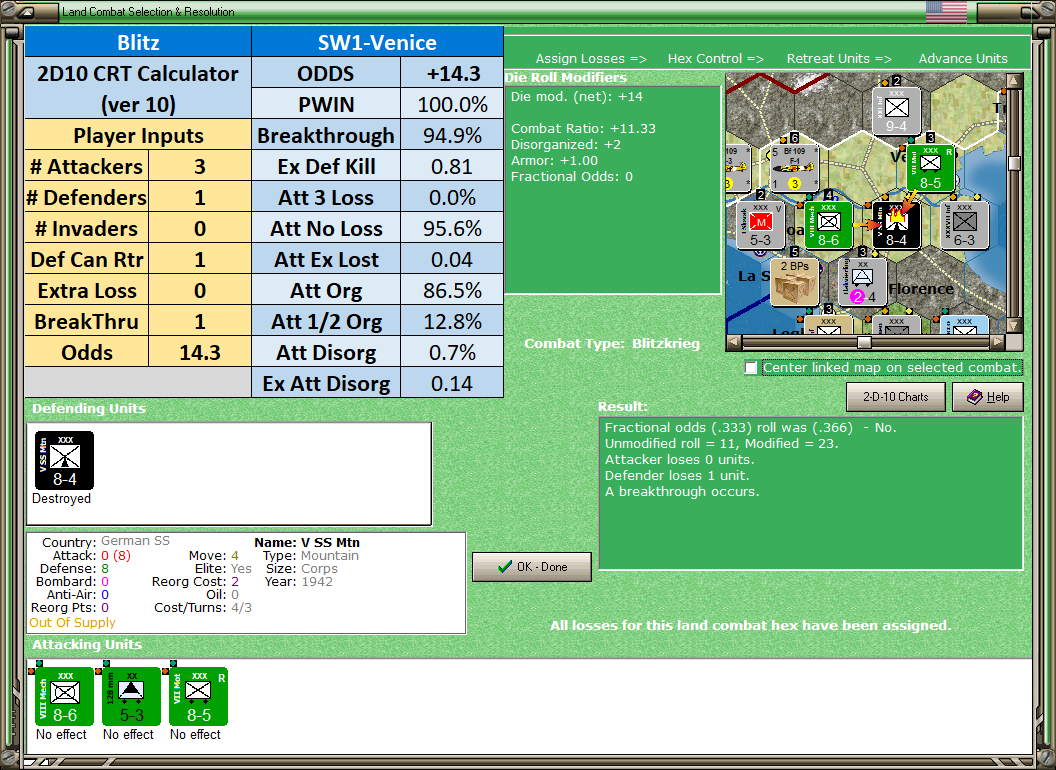Click the purple book Help icon

tap(975, 397)
